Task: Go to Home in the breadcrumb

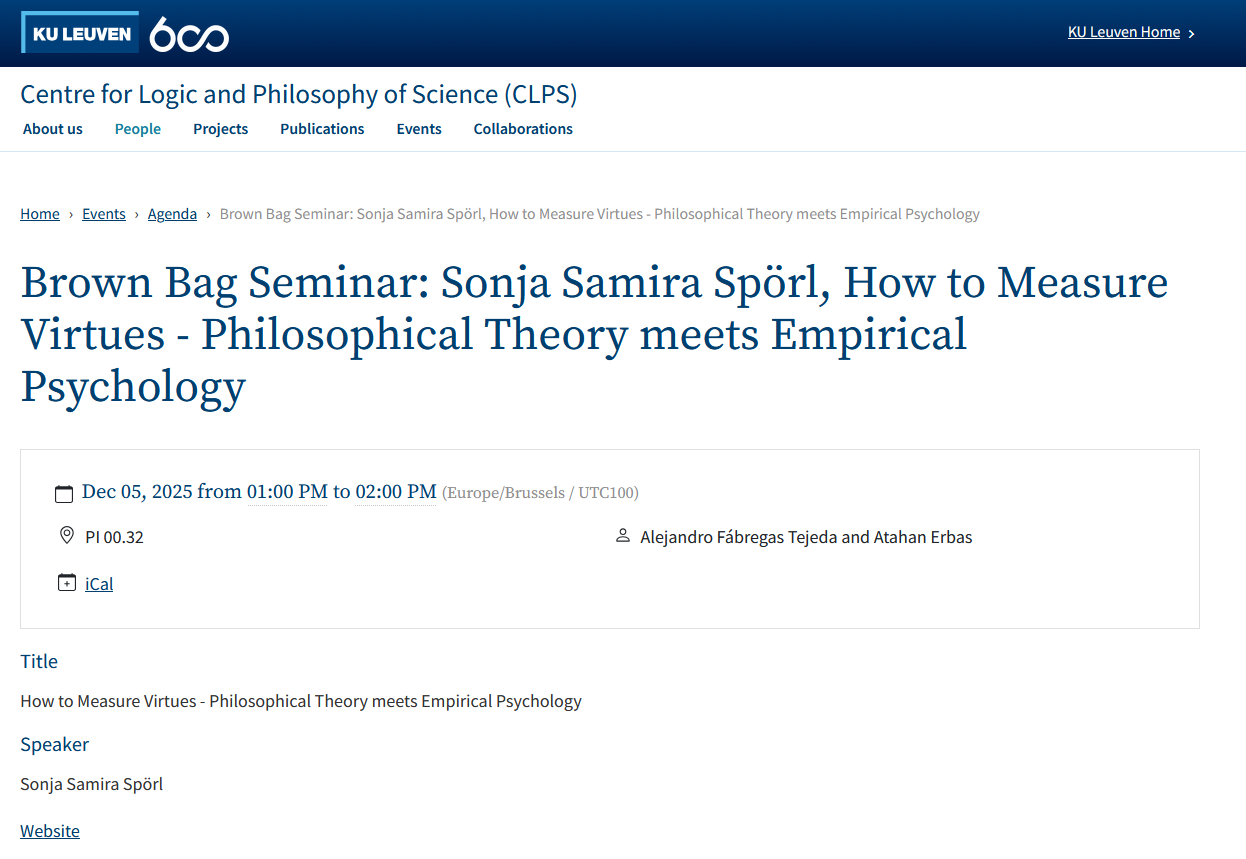Action: 40,214
